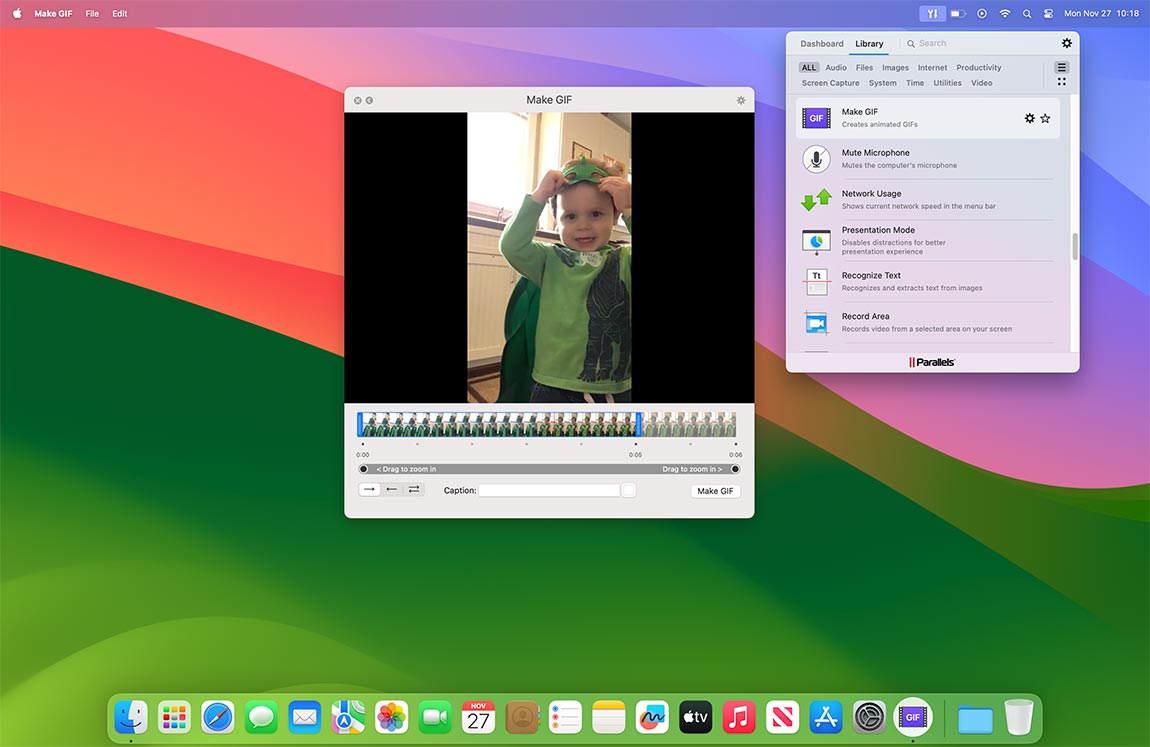Favorite the Make GIF tool via star
The image size is (1150, 747).
point(1045,118)
